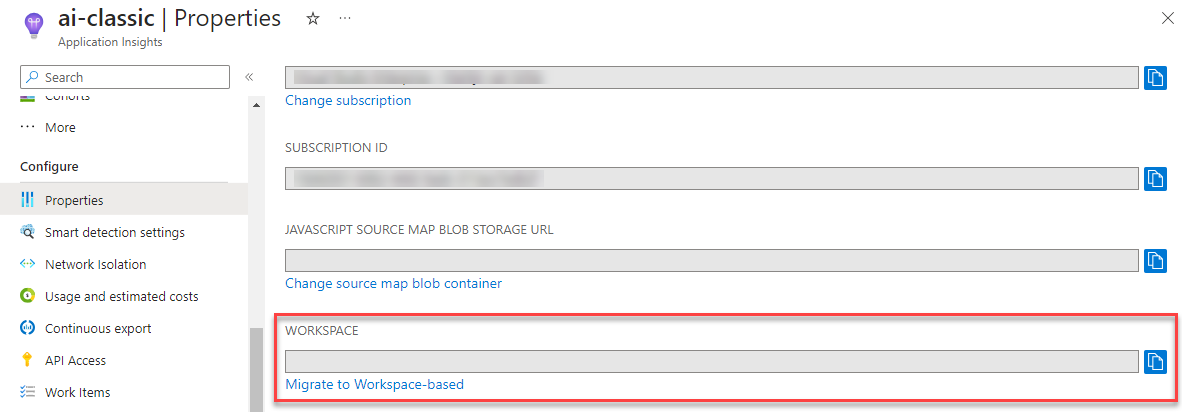Click the SUBSCRIPTION ID label

tap(336, 148)
